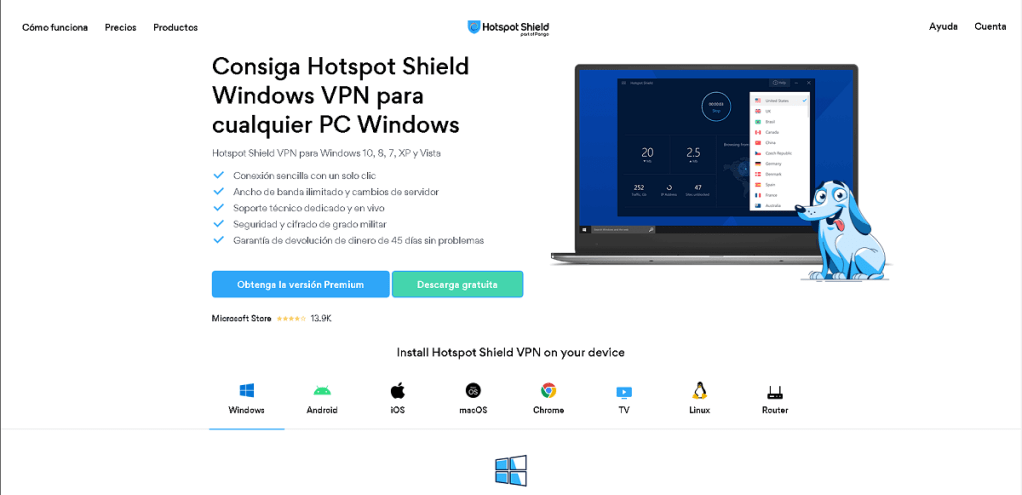
Task: Open the Precios menu item
Action: (121, 27)
